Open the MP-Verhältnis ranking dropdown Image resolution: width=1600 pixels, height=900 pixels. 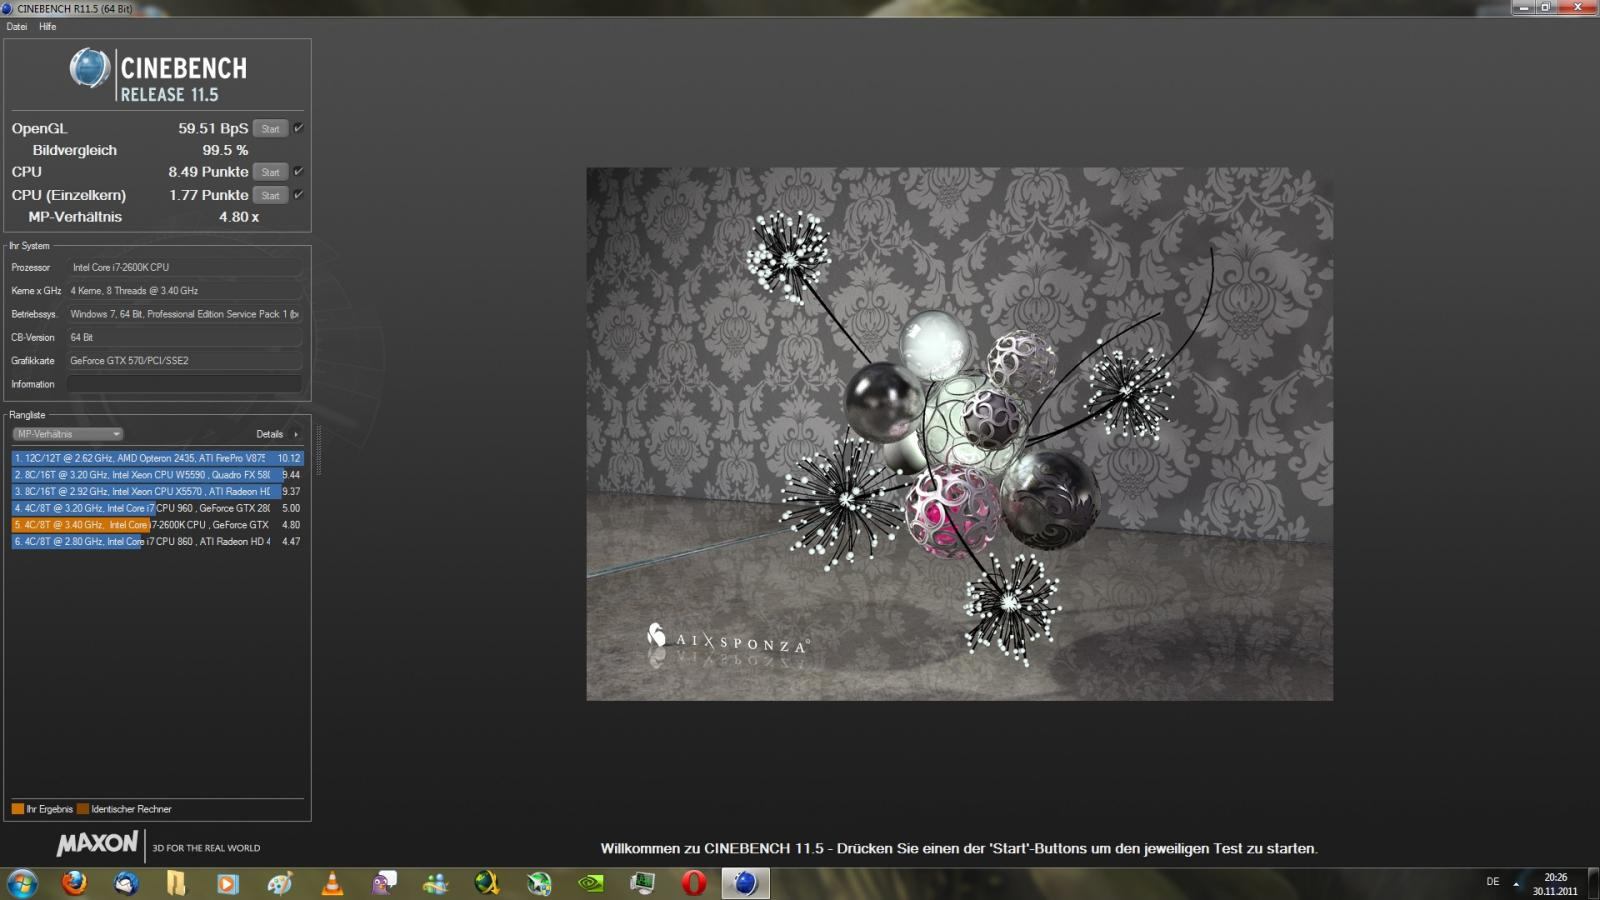click(67, 434)
